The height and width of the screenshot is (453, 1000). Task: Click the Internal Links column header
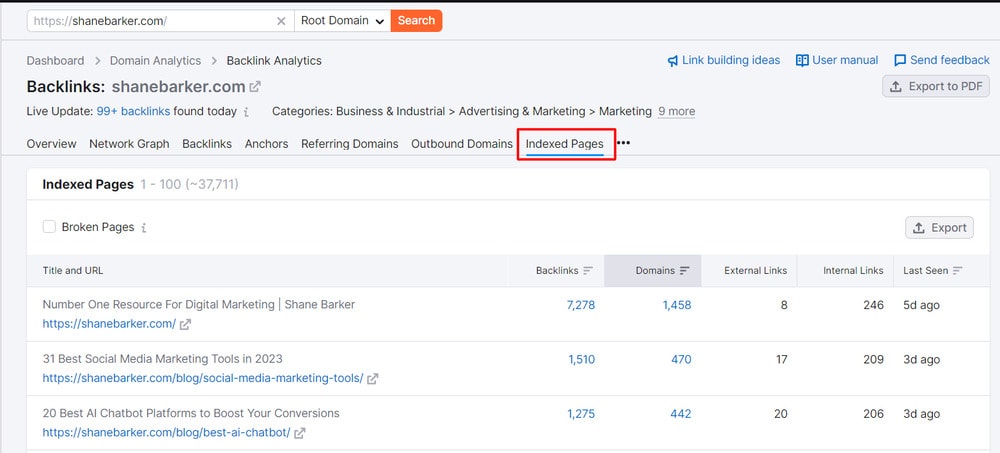tap(853, 271)
